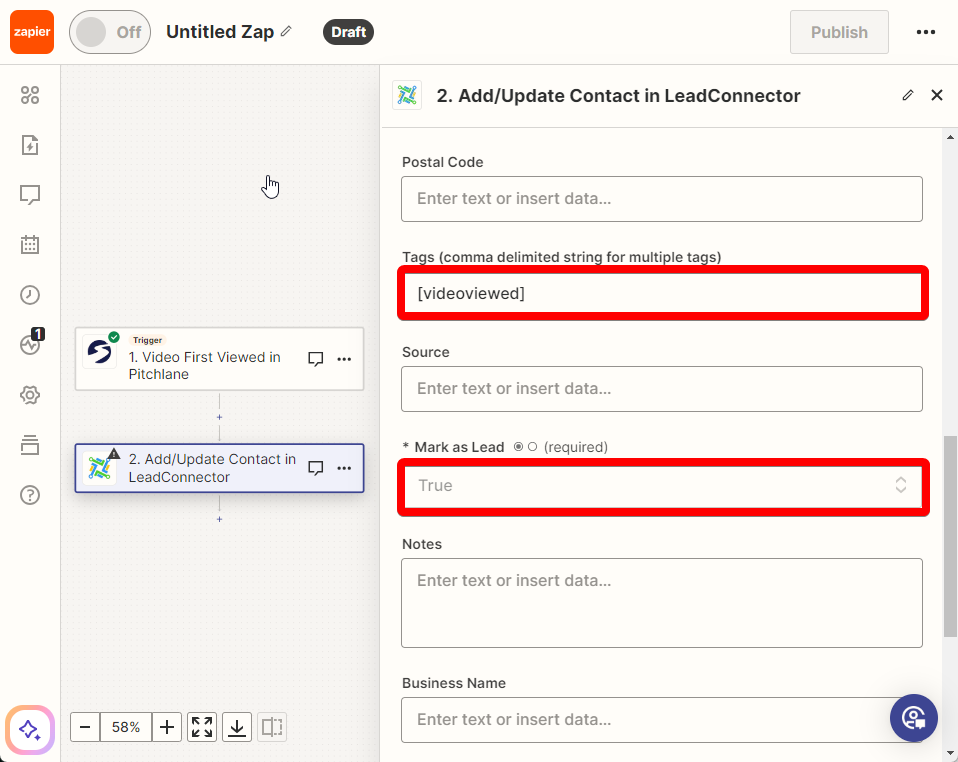
Task: Click the Notes text area
Action: coord(662,603)
